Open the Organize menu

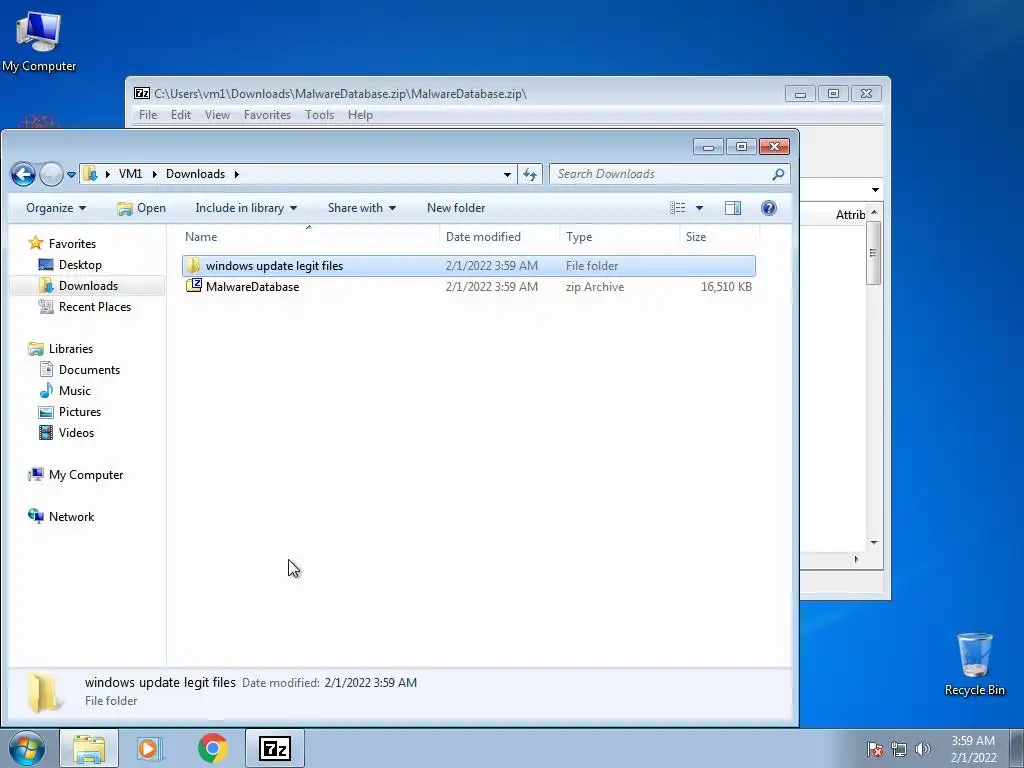click(56, 208)
